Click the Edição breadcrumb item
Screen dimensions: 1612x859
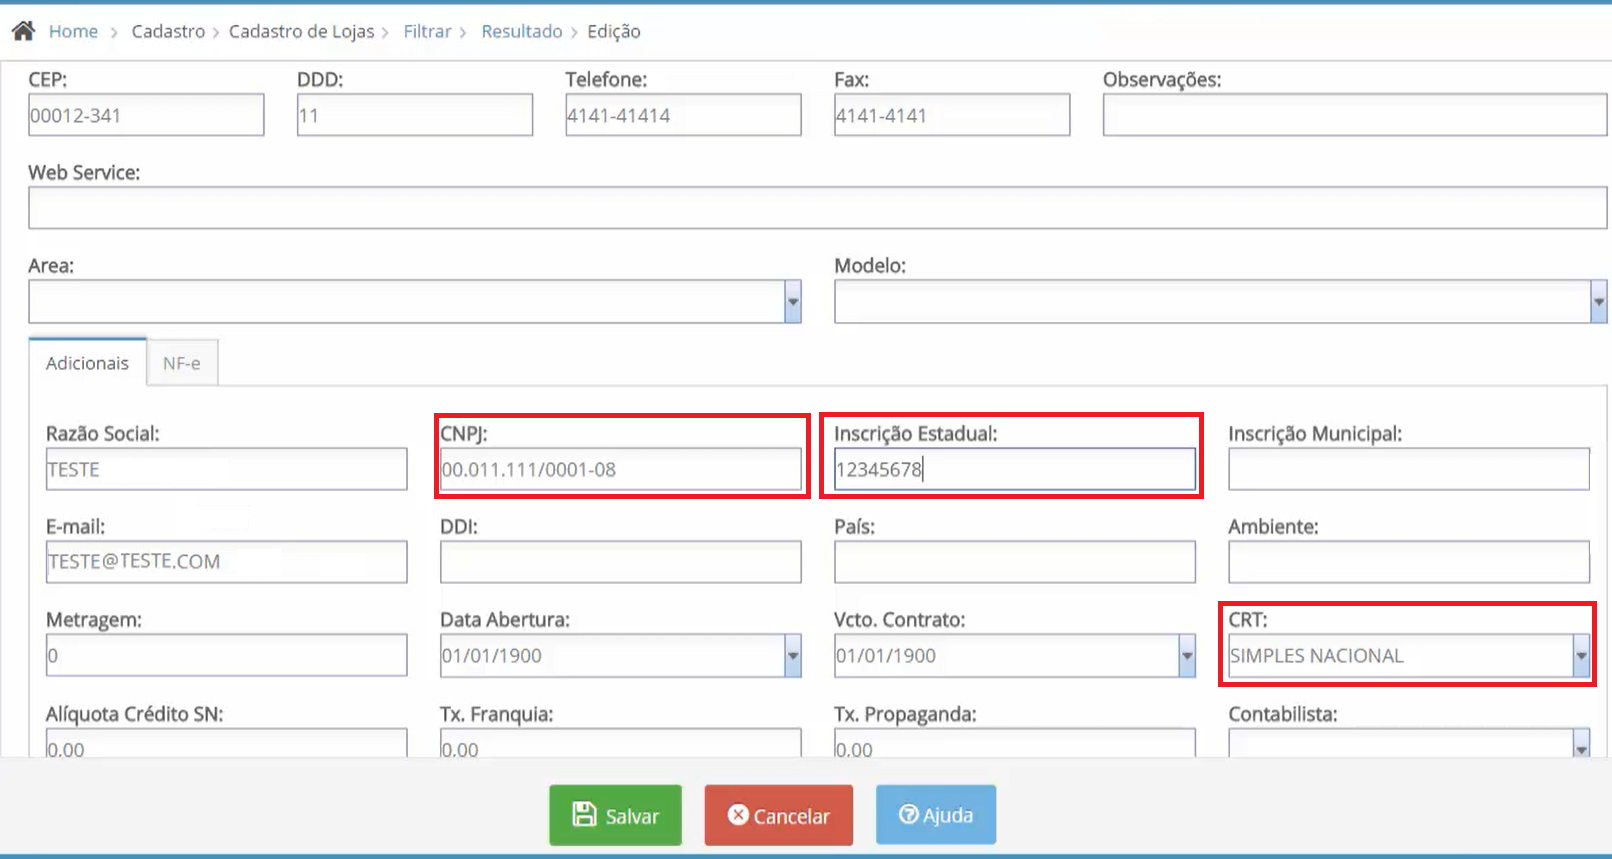614,31
